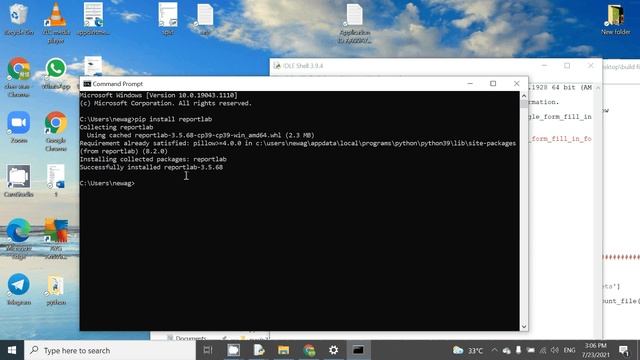Minimize the Command Prompt window
The height and width of the screenshot is (360, 640).
point(470,83)
